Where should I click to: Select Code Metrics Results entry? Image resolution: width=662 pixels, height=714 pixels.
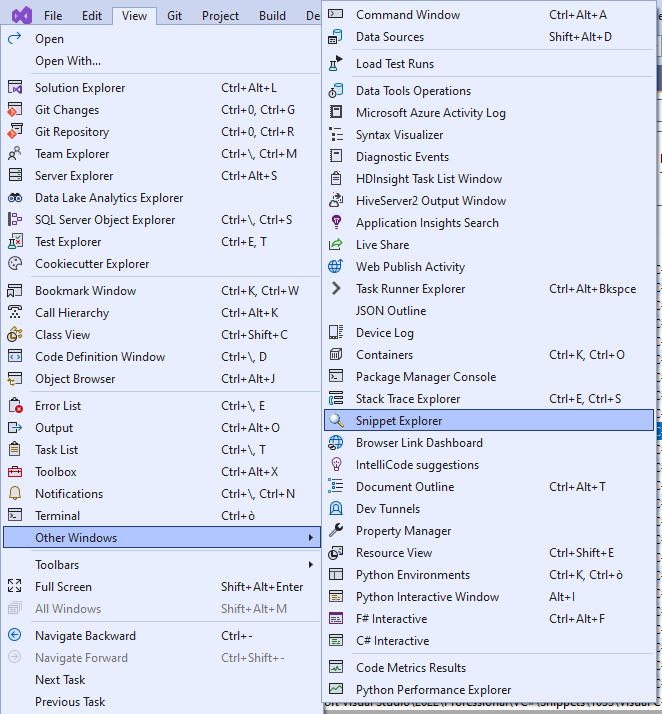click(489, 668)
